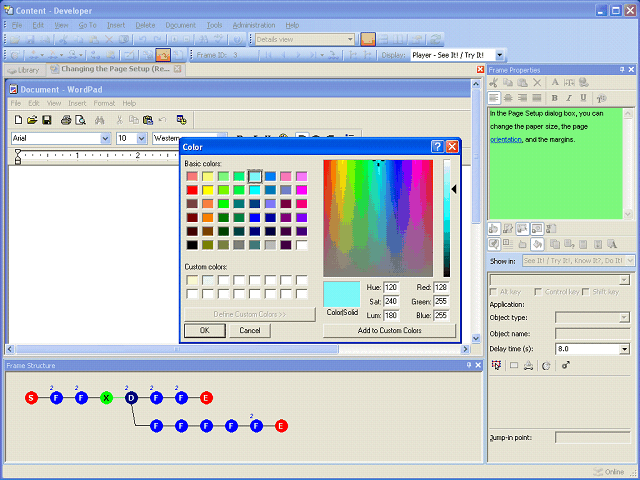640x480 pixels.
Task: Open the Delay time dropdown showing 8.0
Action: 624,349
